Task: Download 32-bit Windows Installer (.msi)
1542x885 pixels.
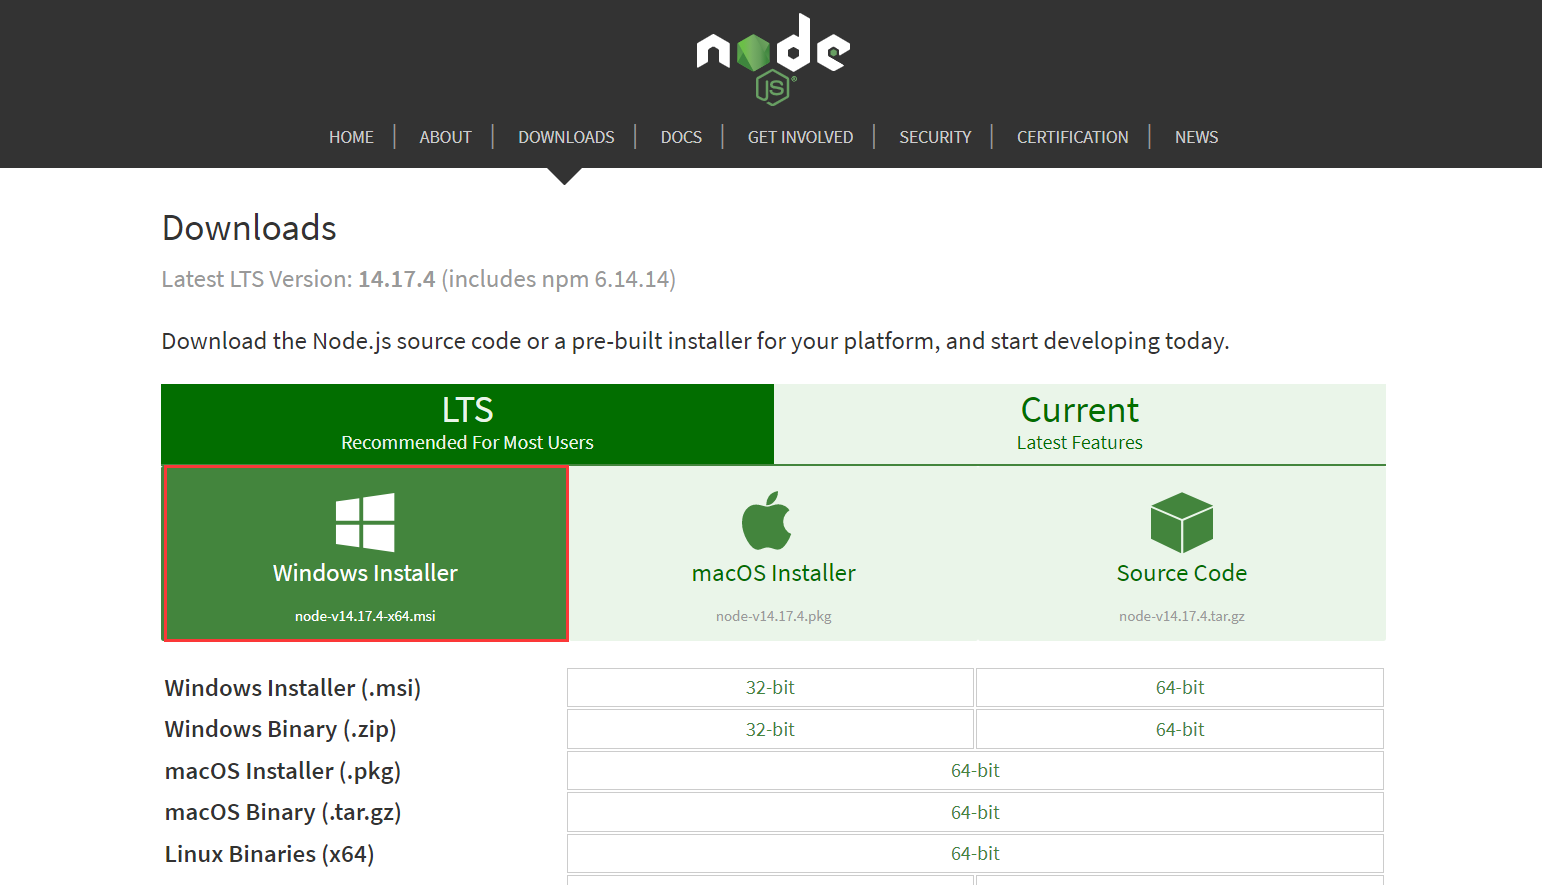Action: click(770, 688)
